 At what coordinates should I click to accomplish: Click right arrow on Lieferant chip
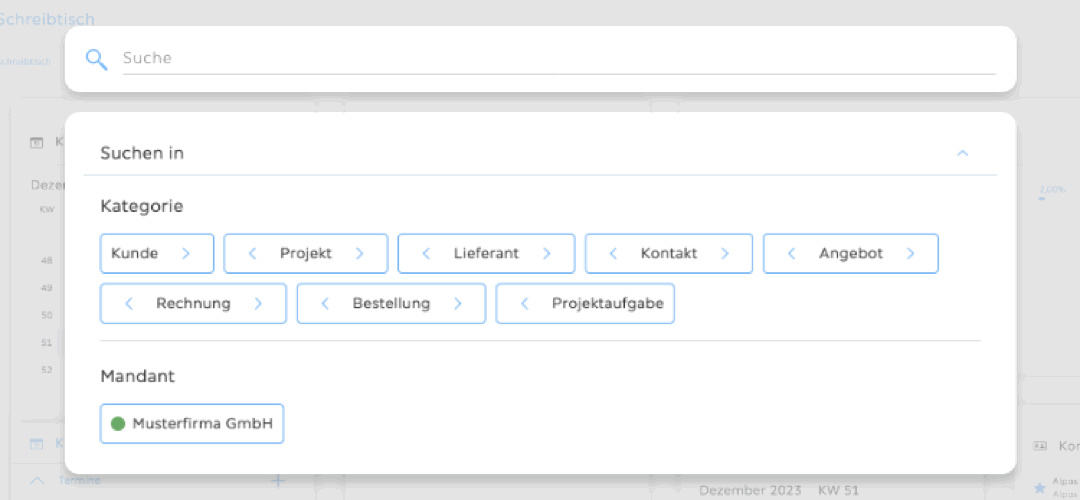(546, 254)
